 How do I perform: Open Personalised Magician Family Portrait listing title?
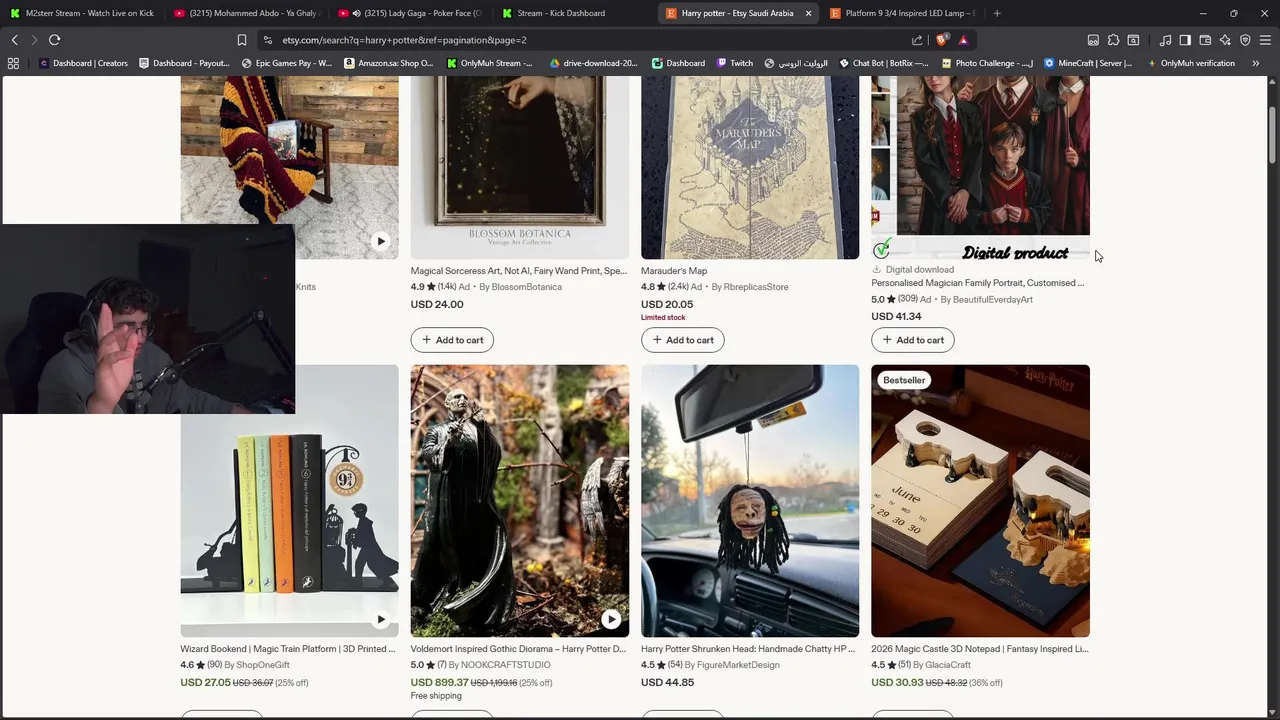[977, 283]
